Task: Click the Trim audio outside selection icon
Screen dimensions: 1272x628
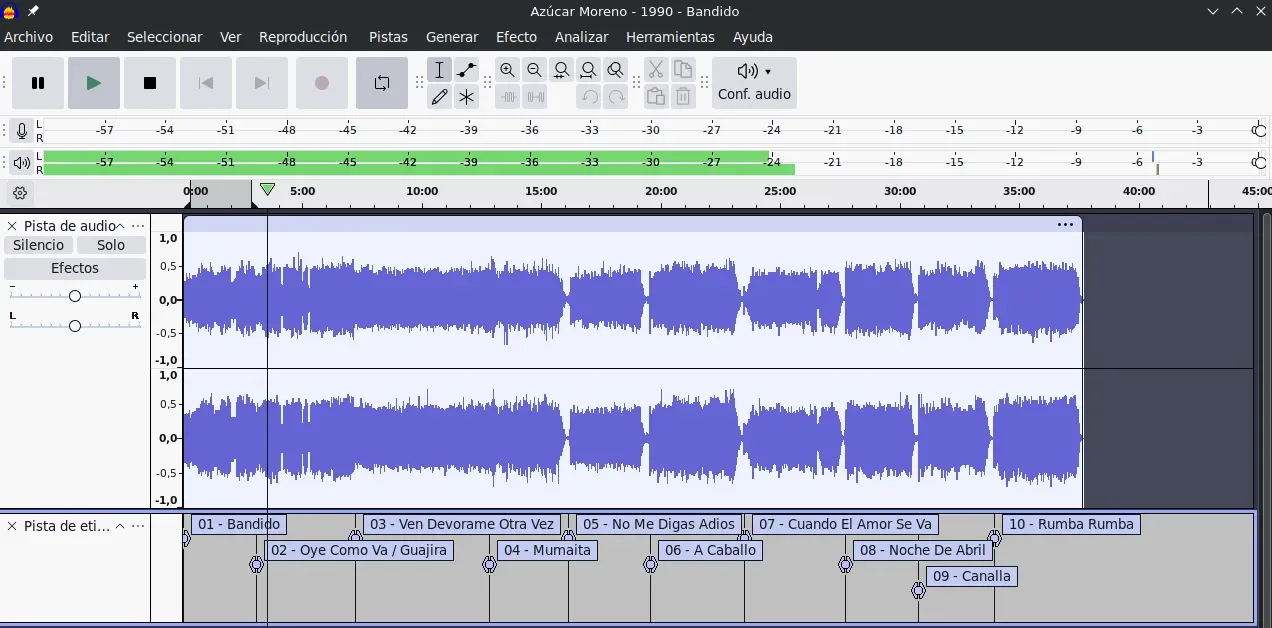Action: (x=508, y=97)
